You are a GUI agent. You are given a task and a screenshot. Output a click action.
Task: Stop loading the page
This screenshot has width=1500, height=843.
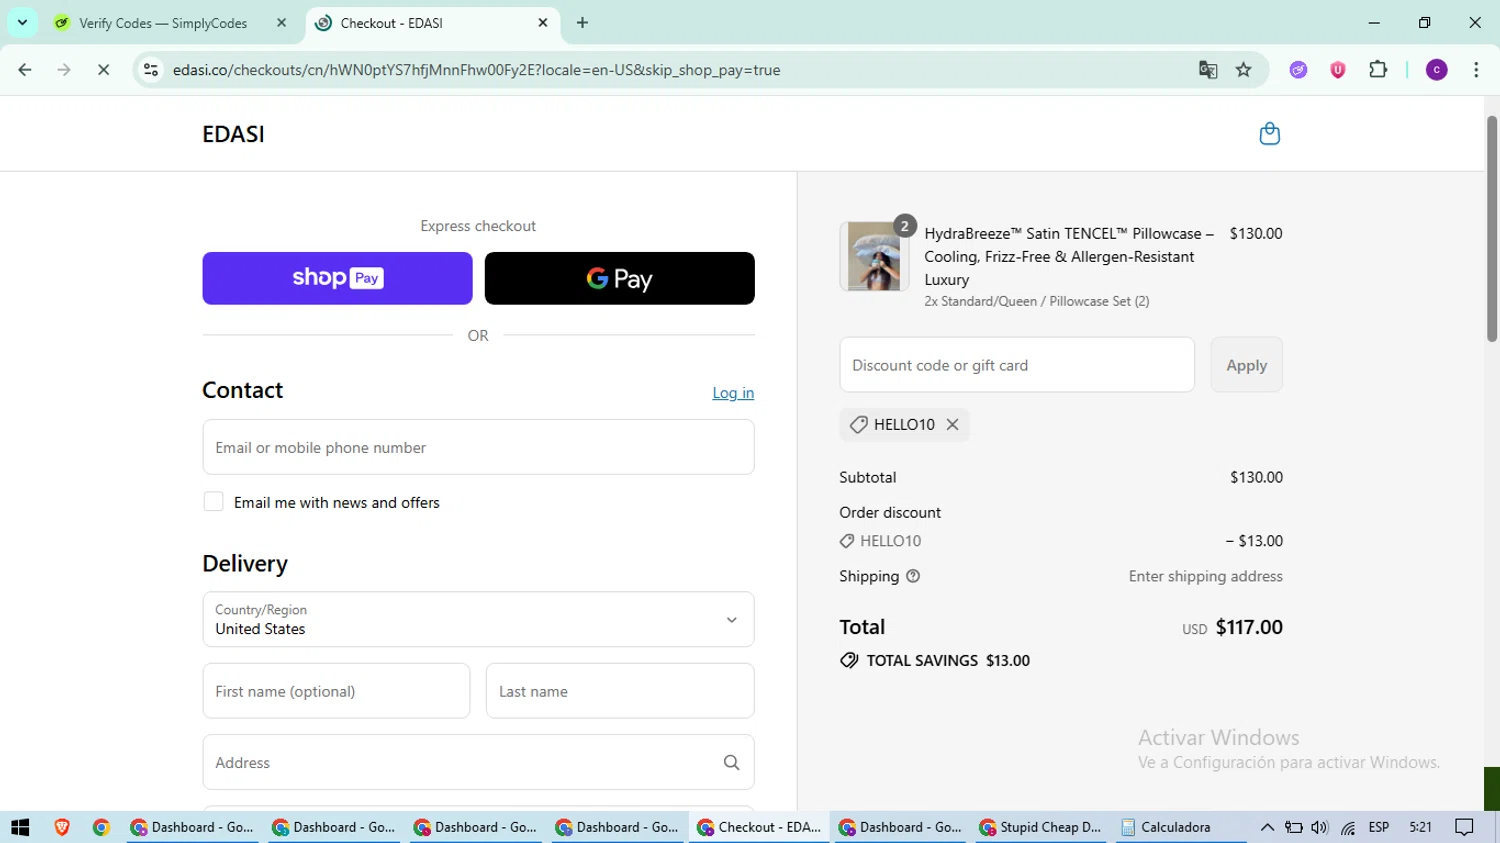(x=103, y=70)
